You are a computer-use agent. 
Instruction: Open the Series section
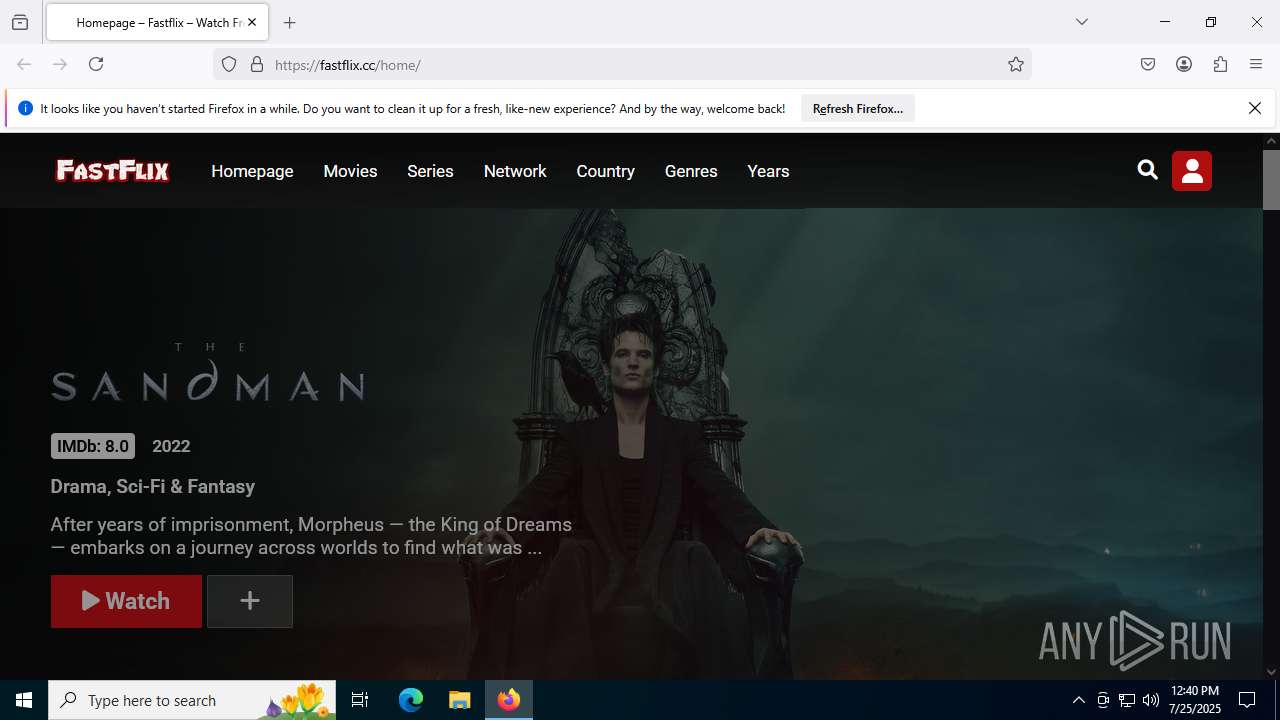430,171
